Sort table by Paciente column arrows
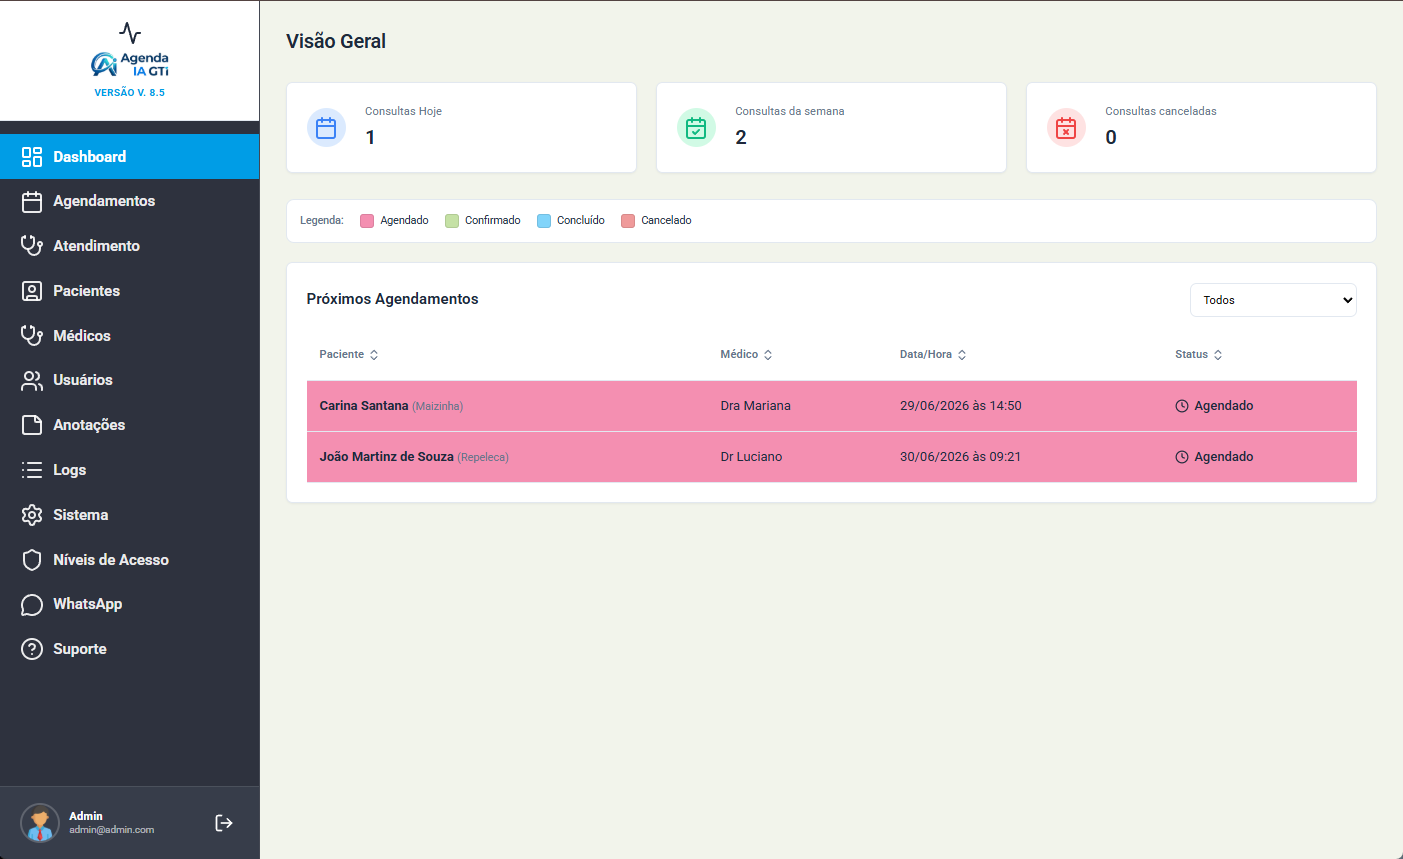1403x859 pixels. pyautogui.click(x=374, y=355)
